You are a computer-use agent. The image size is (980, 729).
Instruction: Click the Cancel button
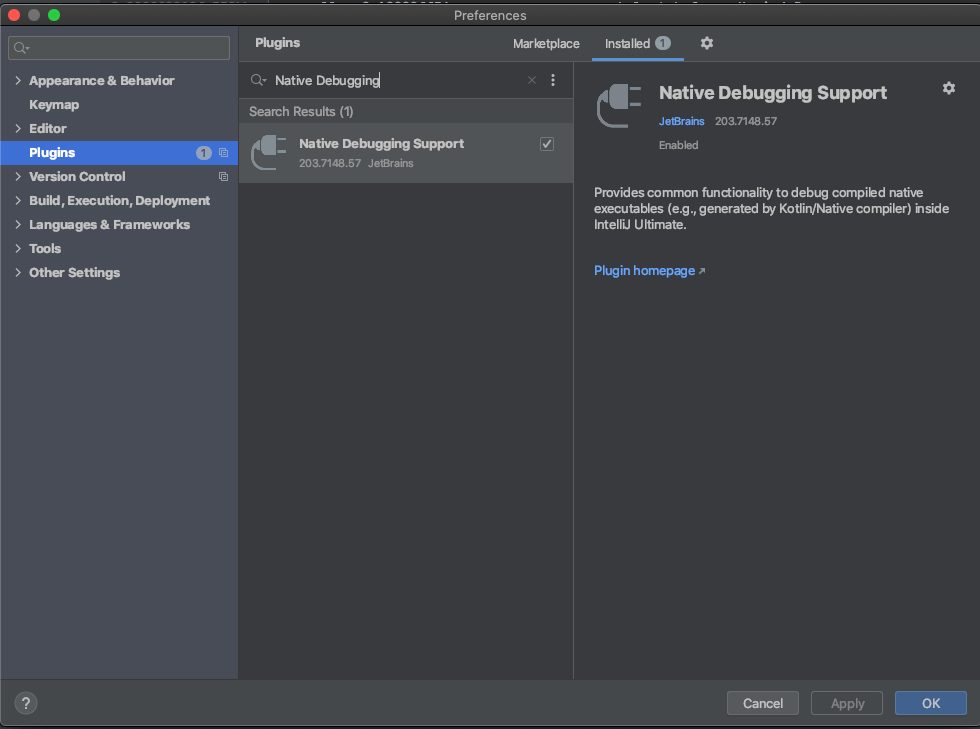[762, 703]
